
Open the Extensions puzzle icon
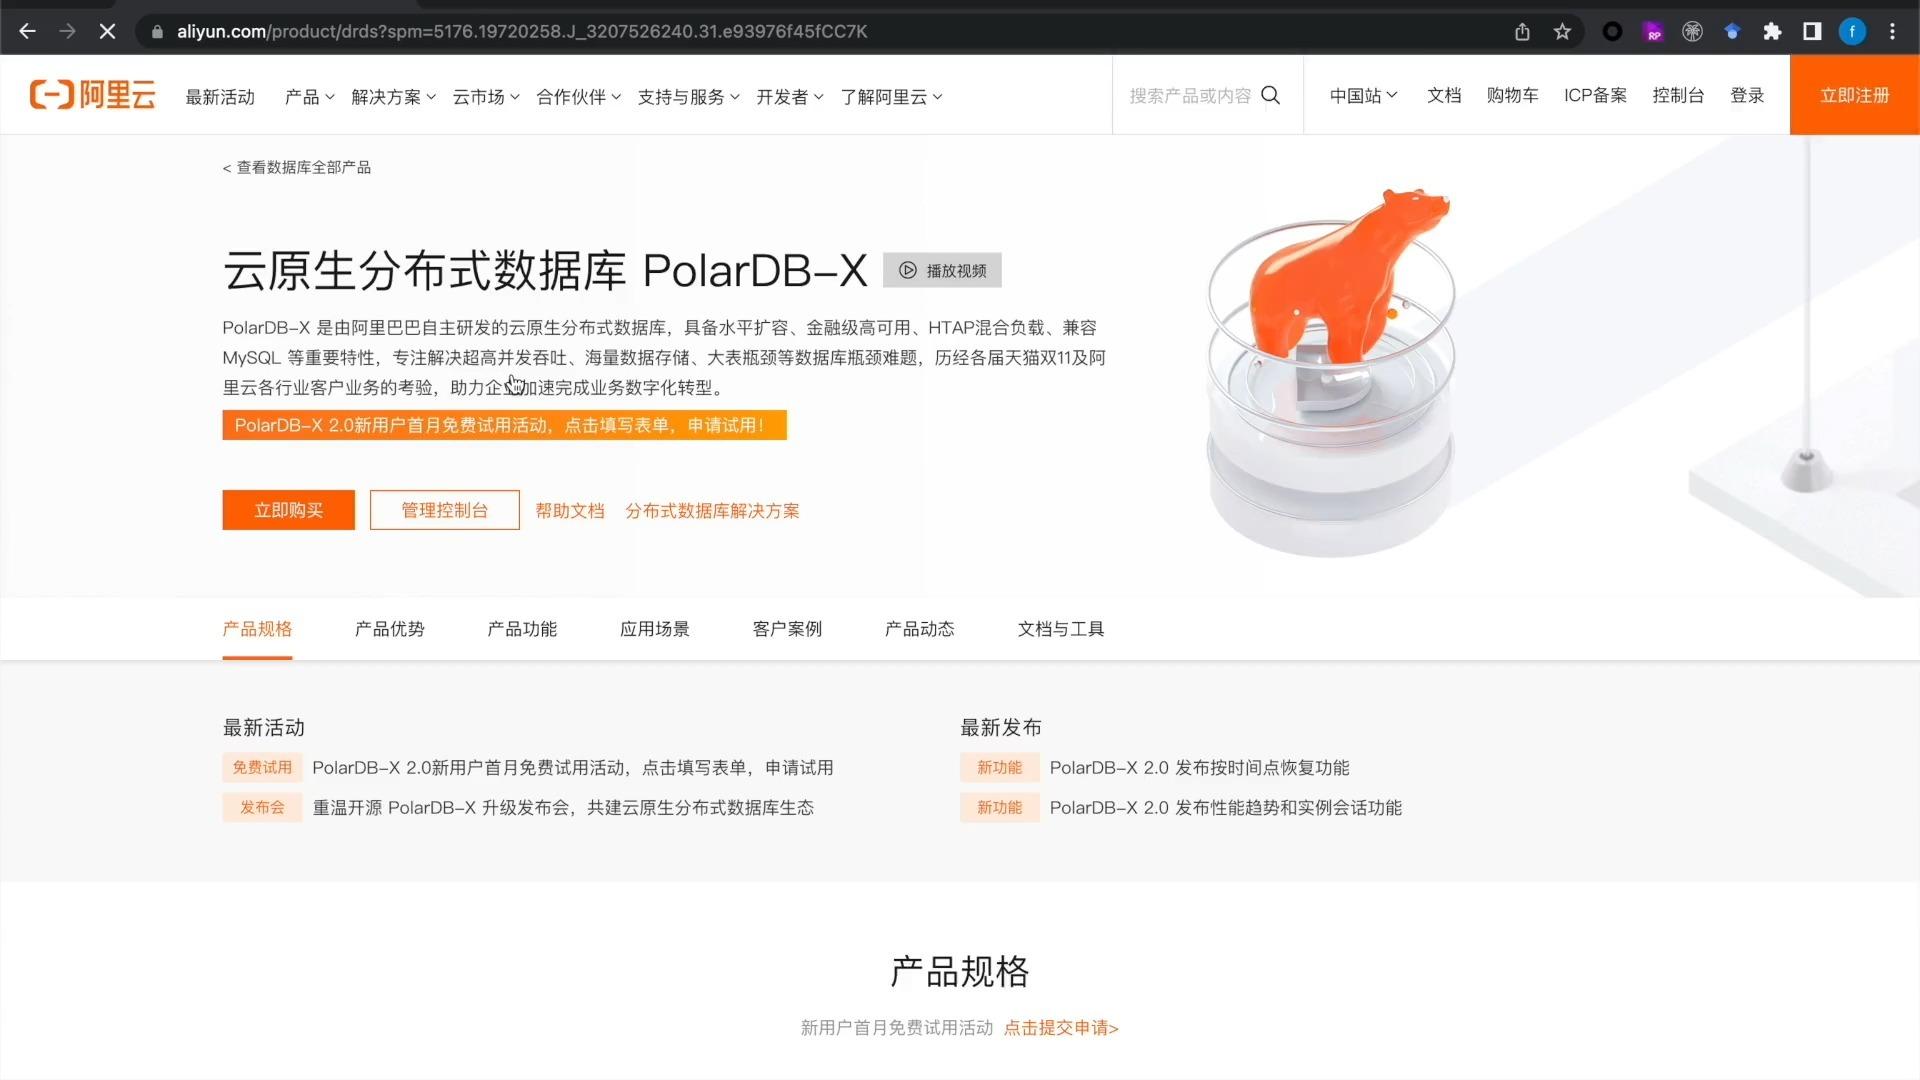click(x=1772, y=32)
